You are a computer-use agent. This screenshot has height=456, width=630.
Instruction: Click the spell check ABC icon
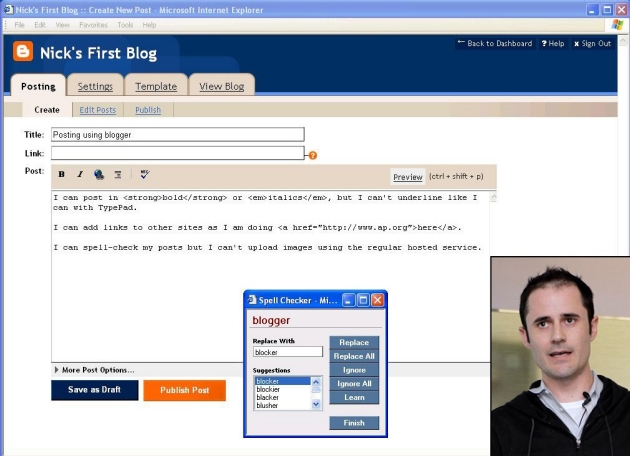pos(145,174)
